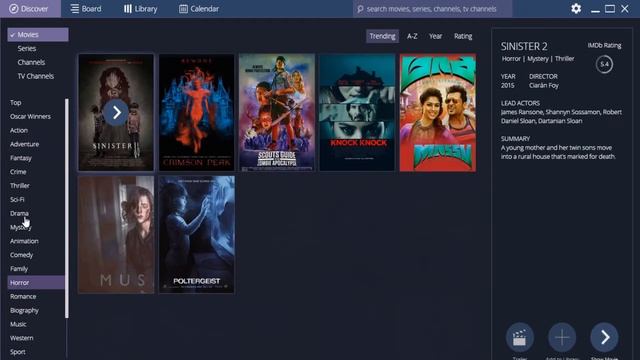Open the Crimson Peak poster

coord(197,112)
